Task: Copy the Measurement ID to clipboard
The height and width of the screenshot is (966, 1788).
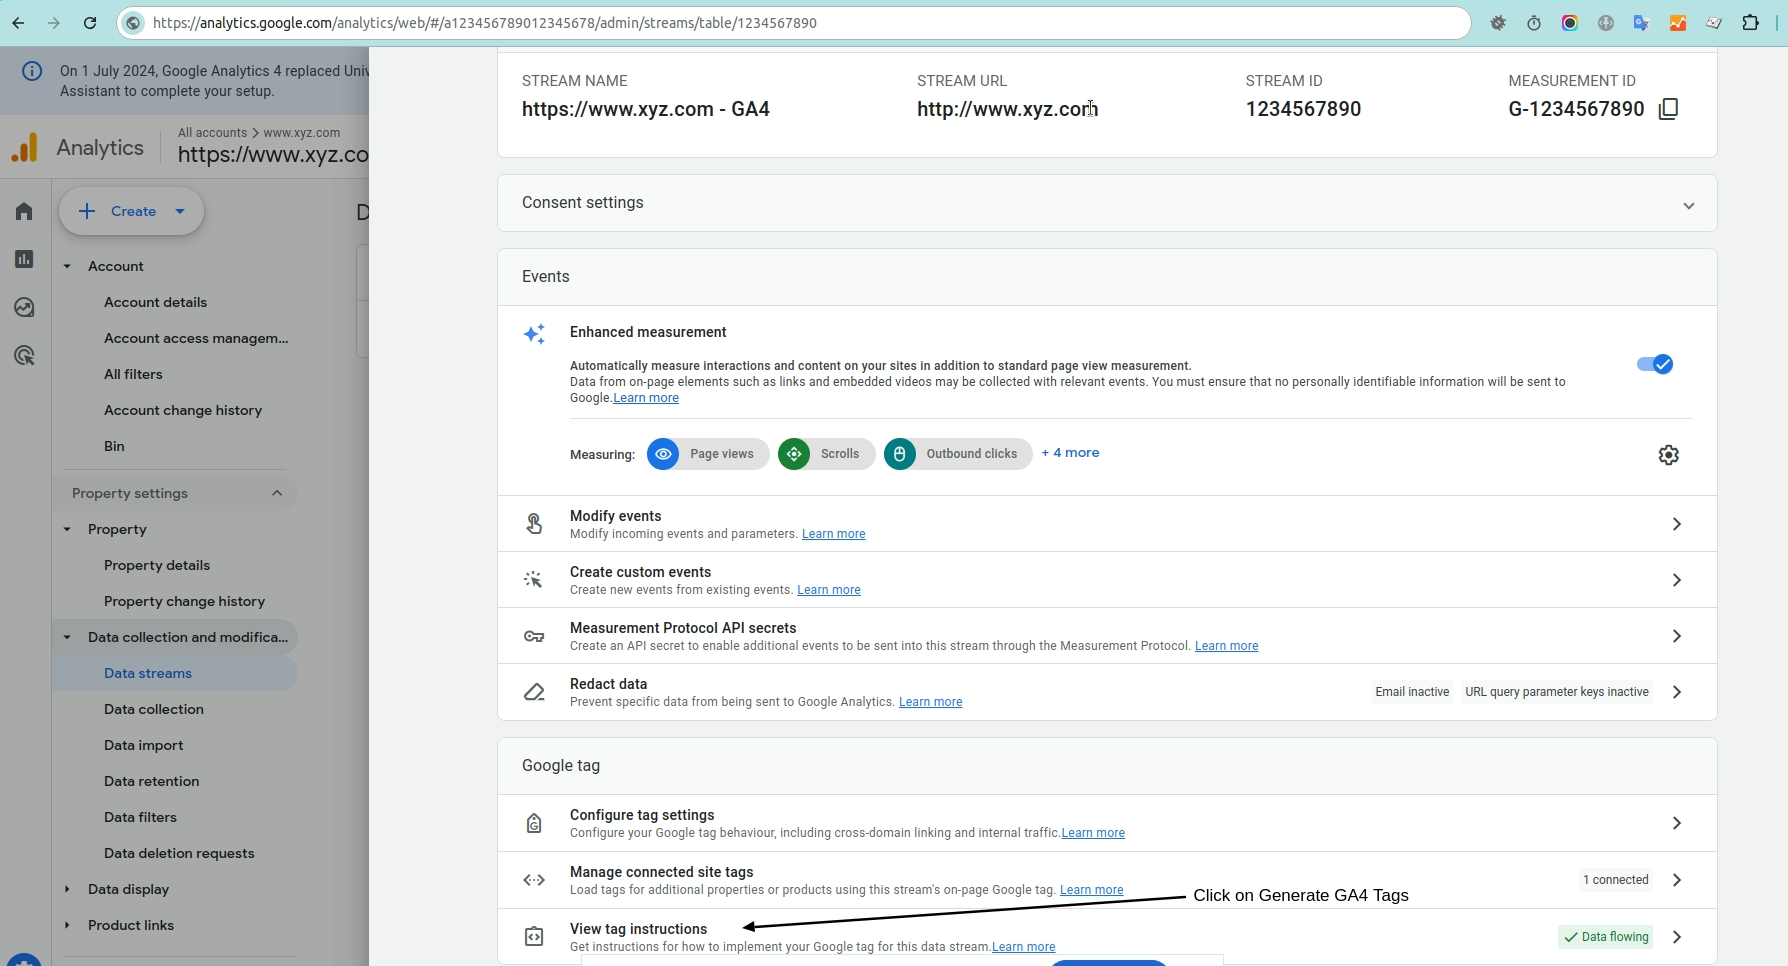Action: coord(1668,109)
